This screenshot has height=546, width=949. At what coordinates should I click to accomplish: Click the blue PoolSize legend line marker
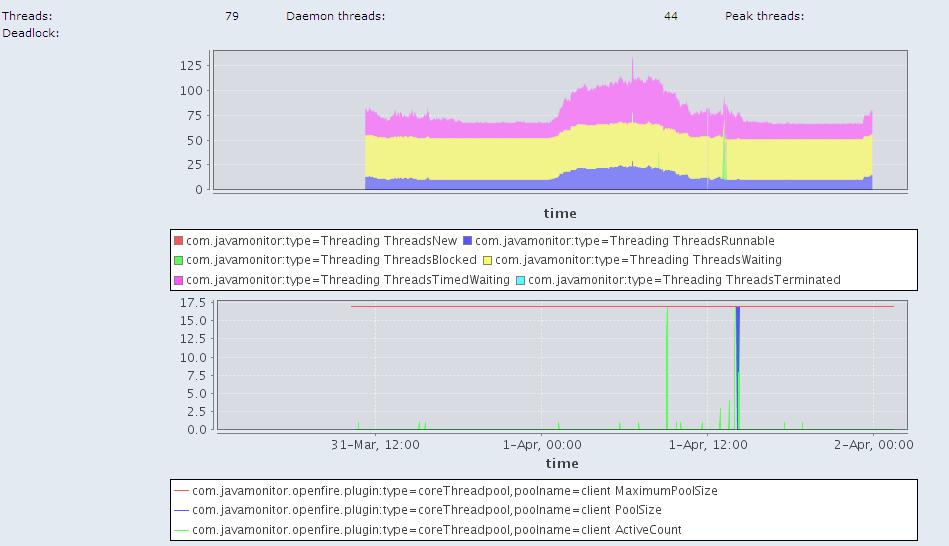pos(181,510)
